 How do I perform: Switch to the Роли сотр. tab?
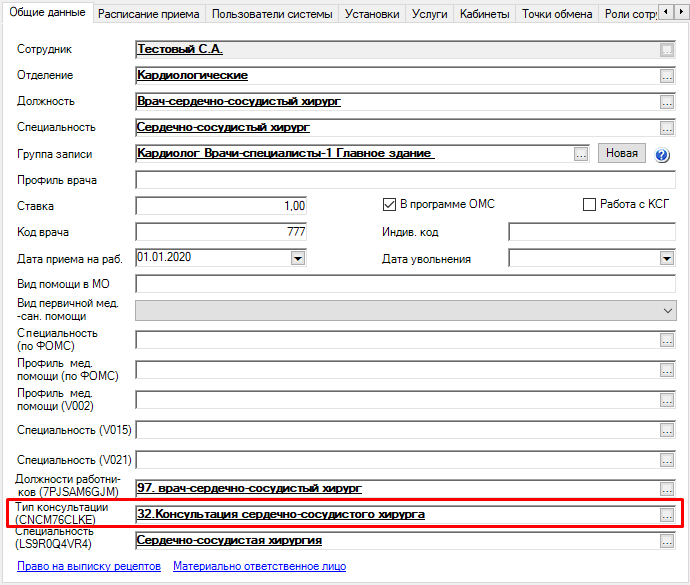pyautogui.click(x=630, y=14)
